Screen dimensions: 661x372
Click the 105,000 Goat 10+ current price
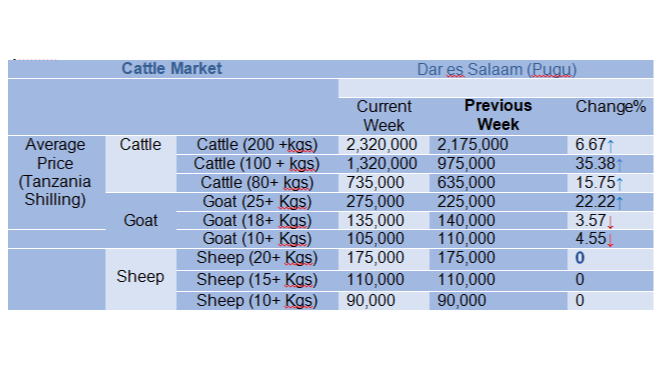pyautogui.click(x=375, y=239)
